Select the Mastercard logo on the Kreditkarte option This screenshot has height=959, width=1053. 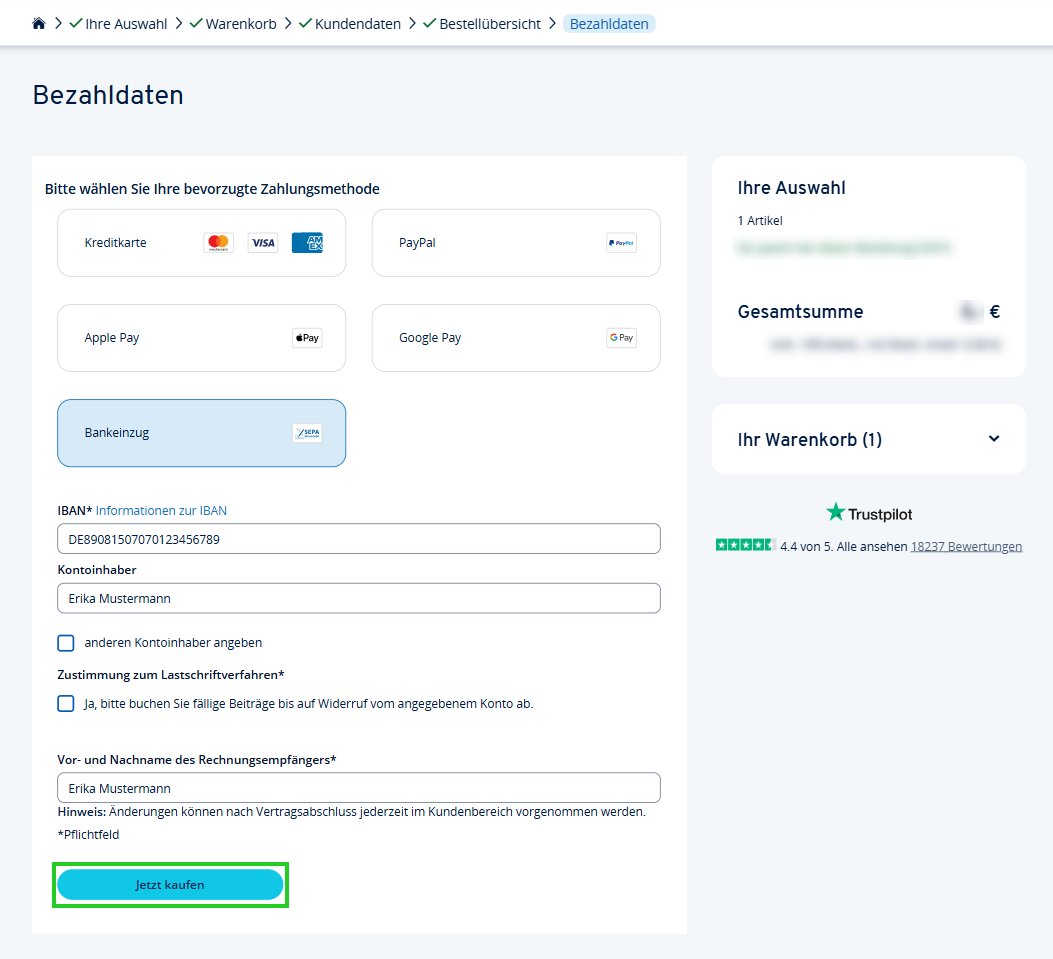218,242
